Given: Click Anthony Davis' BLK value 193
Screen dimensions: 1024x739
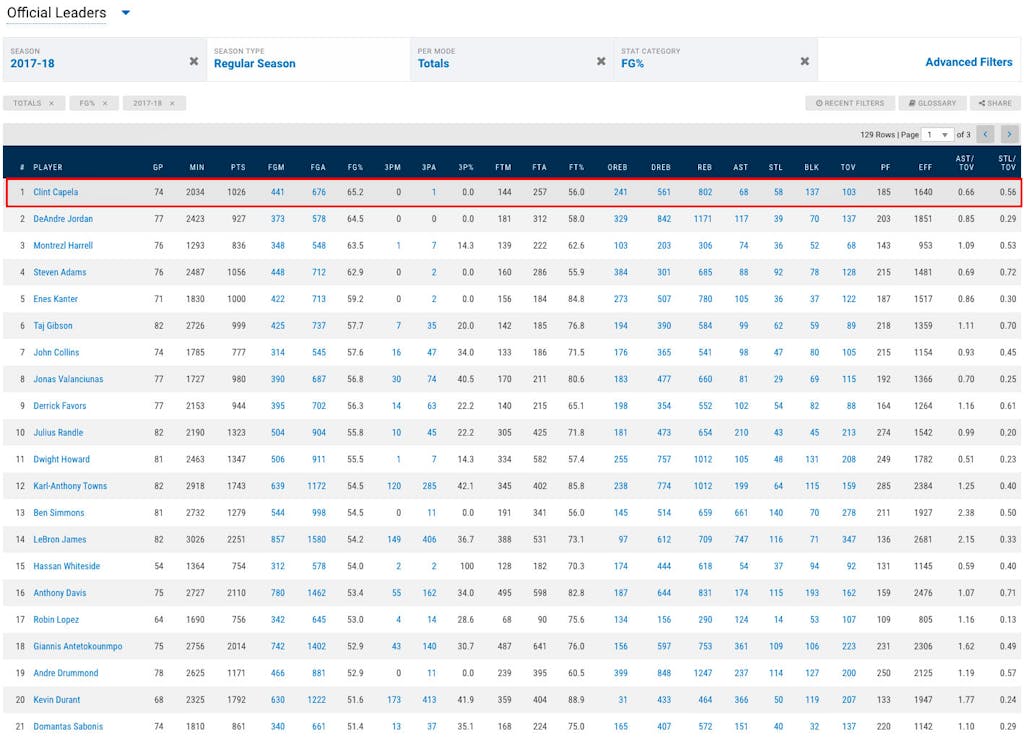Looking at the screenshot, I should point(812,593).
